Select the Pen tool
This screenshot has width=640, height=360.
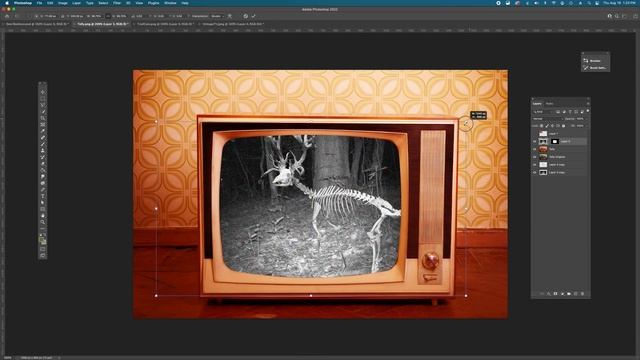pyautogui.click(x=43, y=190)
